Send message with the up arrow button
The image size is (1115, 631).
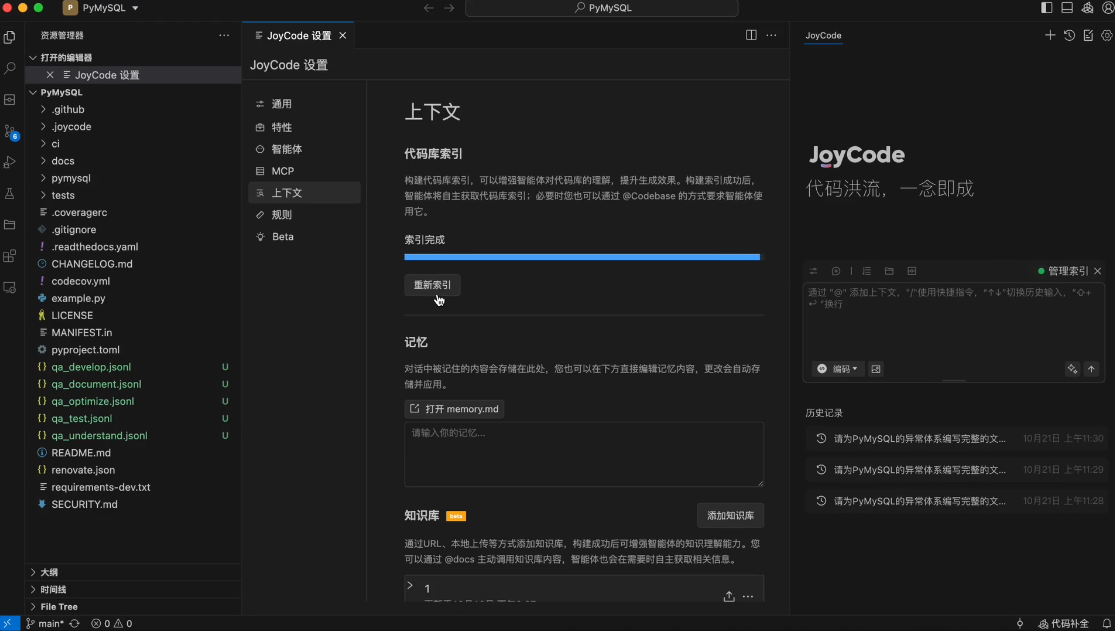click(1092, 369)
